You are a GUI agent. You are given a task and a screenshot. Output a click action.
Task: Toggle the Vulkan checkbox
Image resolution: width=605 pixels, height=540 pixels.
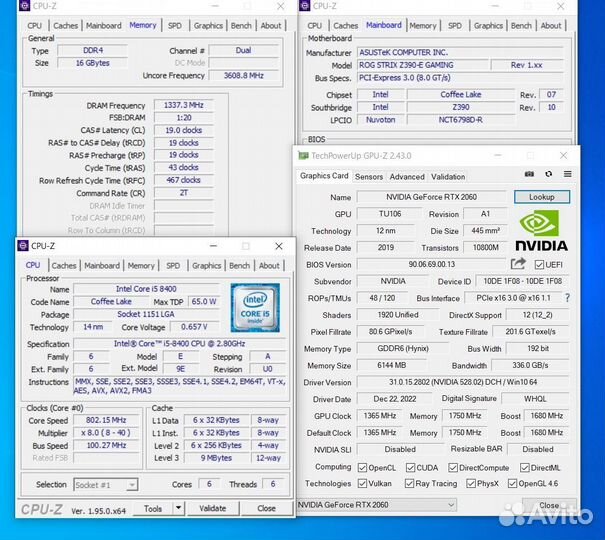pyautogui.click(x=362, y=483)
